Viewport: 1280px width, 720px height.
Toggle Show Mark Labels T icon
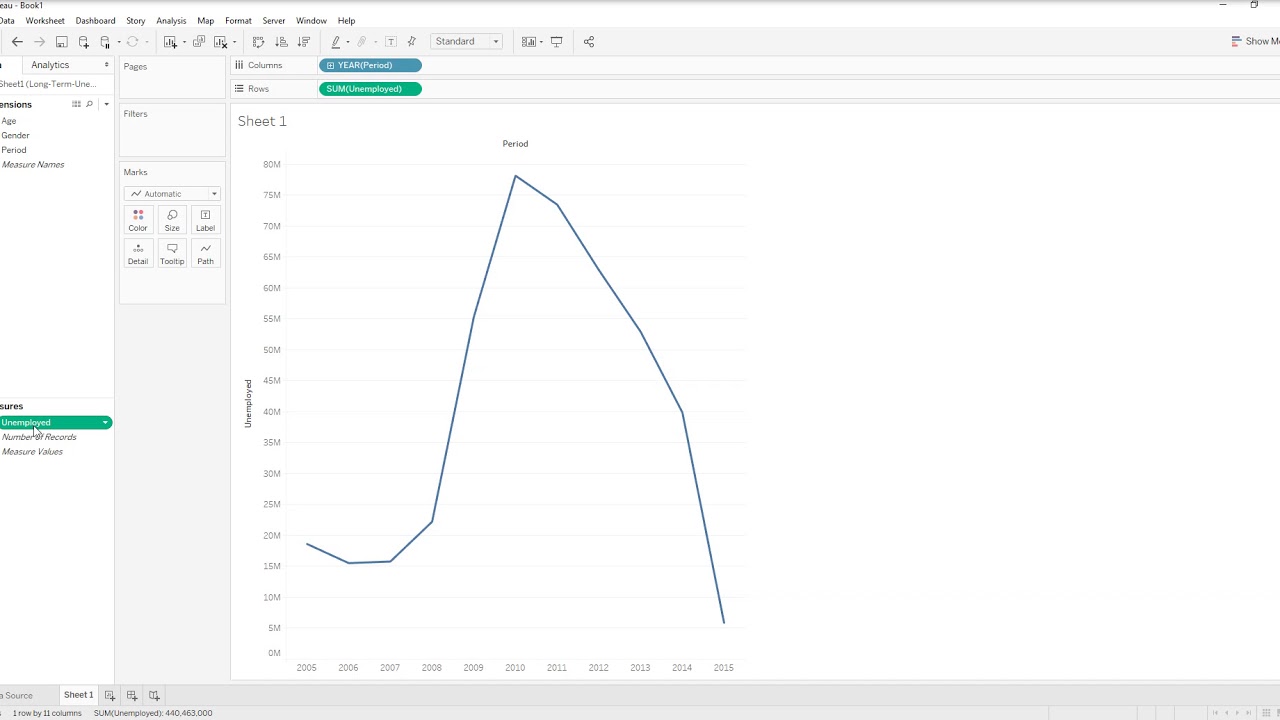coord(391,42)
